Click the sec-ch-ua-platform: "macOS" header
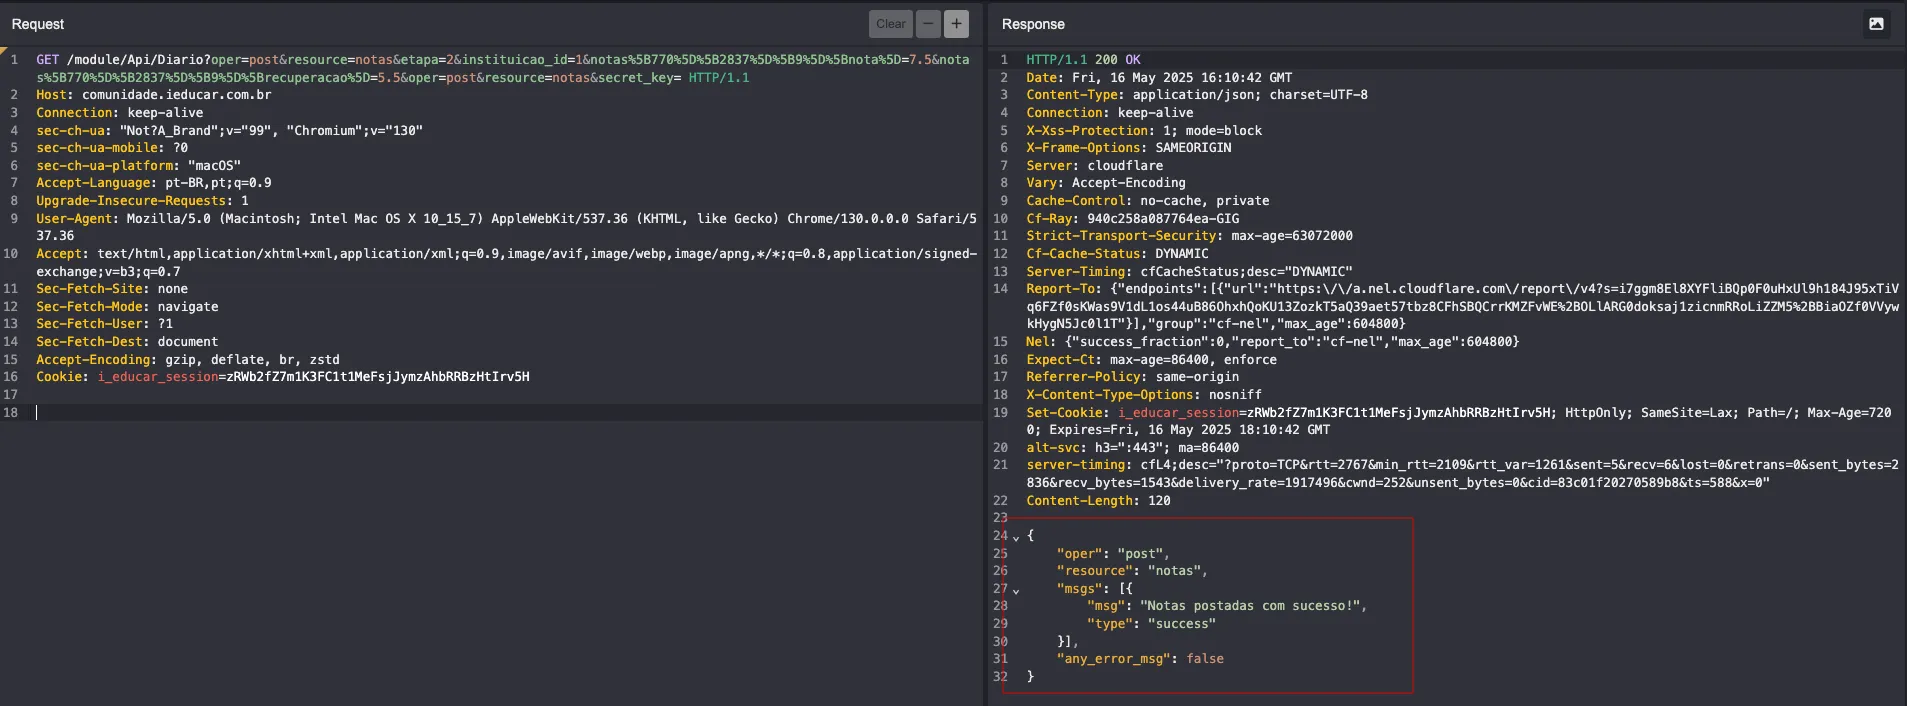The height and width of the screenshot is (706, 1907). (138, 166)
